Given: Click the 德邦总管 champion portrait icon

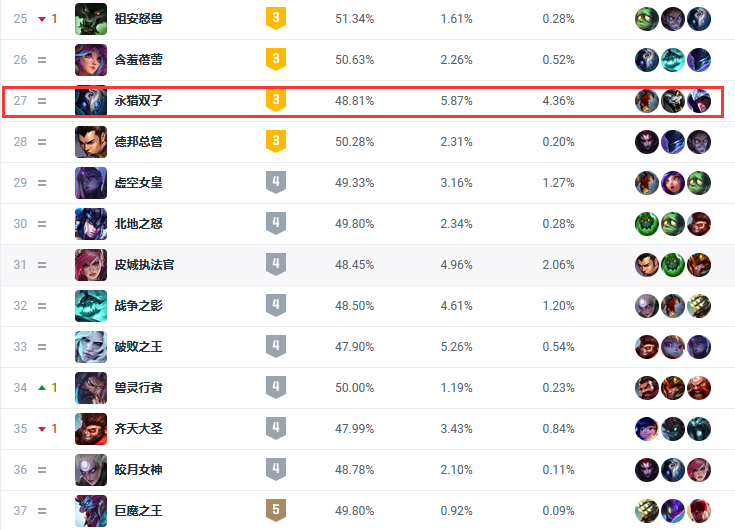Looking at the screenshot, I should 91,142.
